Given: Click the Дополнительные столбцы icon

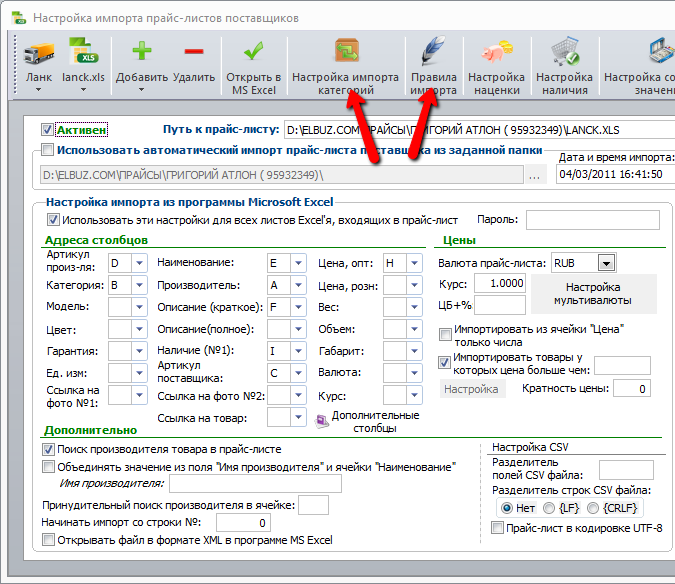Looking at the screenshot, I should [322, 421].
